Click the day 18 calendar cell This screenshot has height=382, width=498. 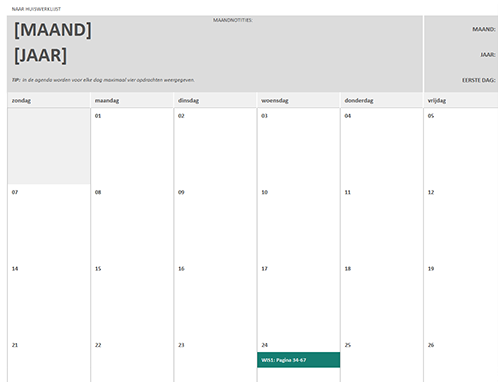coord(382,299)
